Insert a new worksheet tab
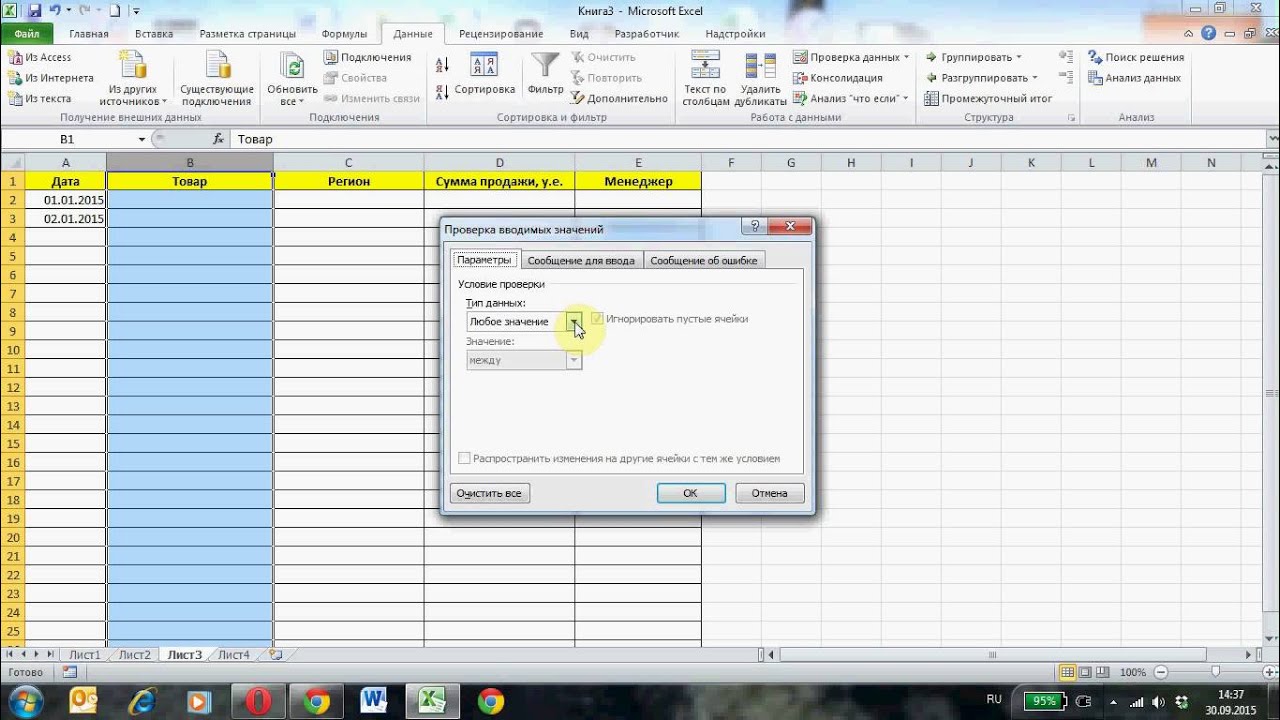1280x720 pixels. (x=276, y=655)
